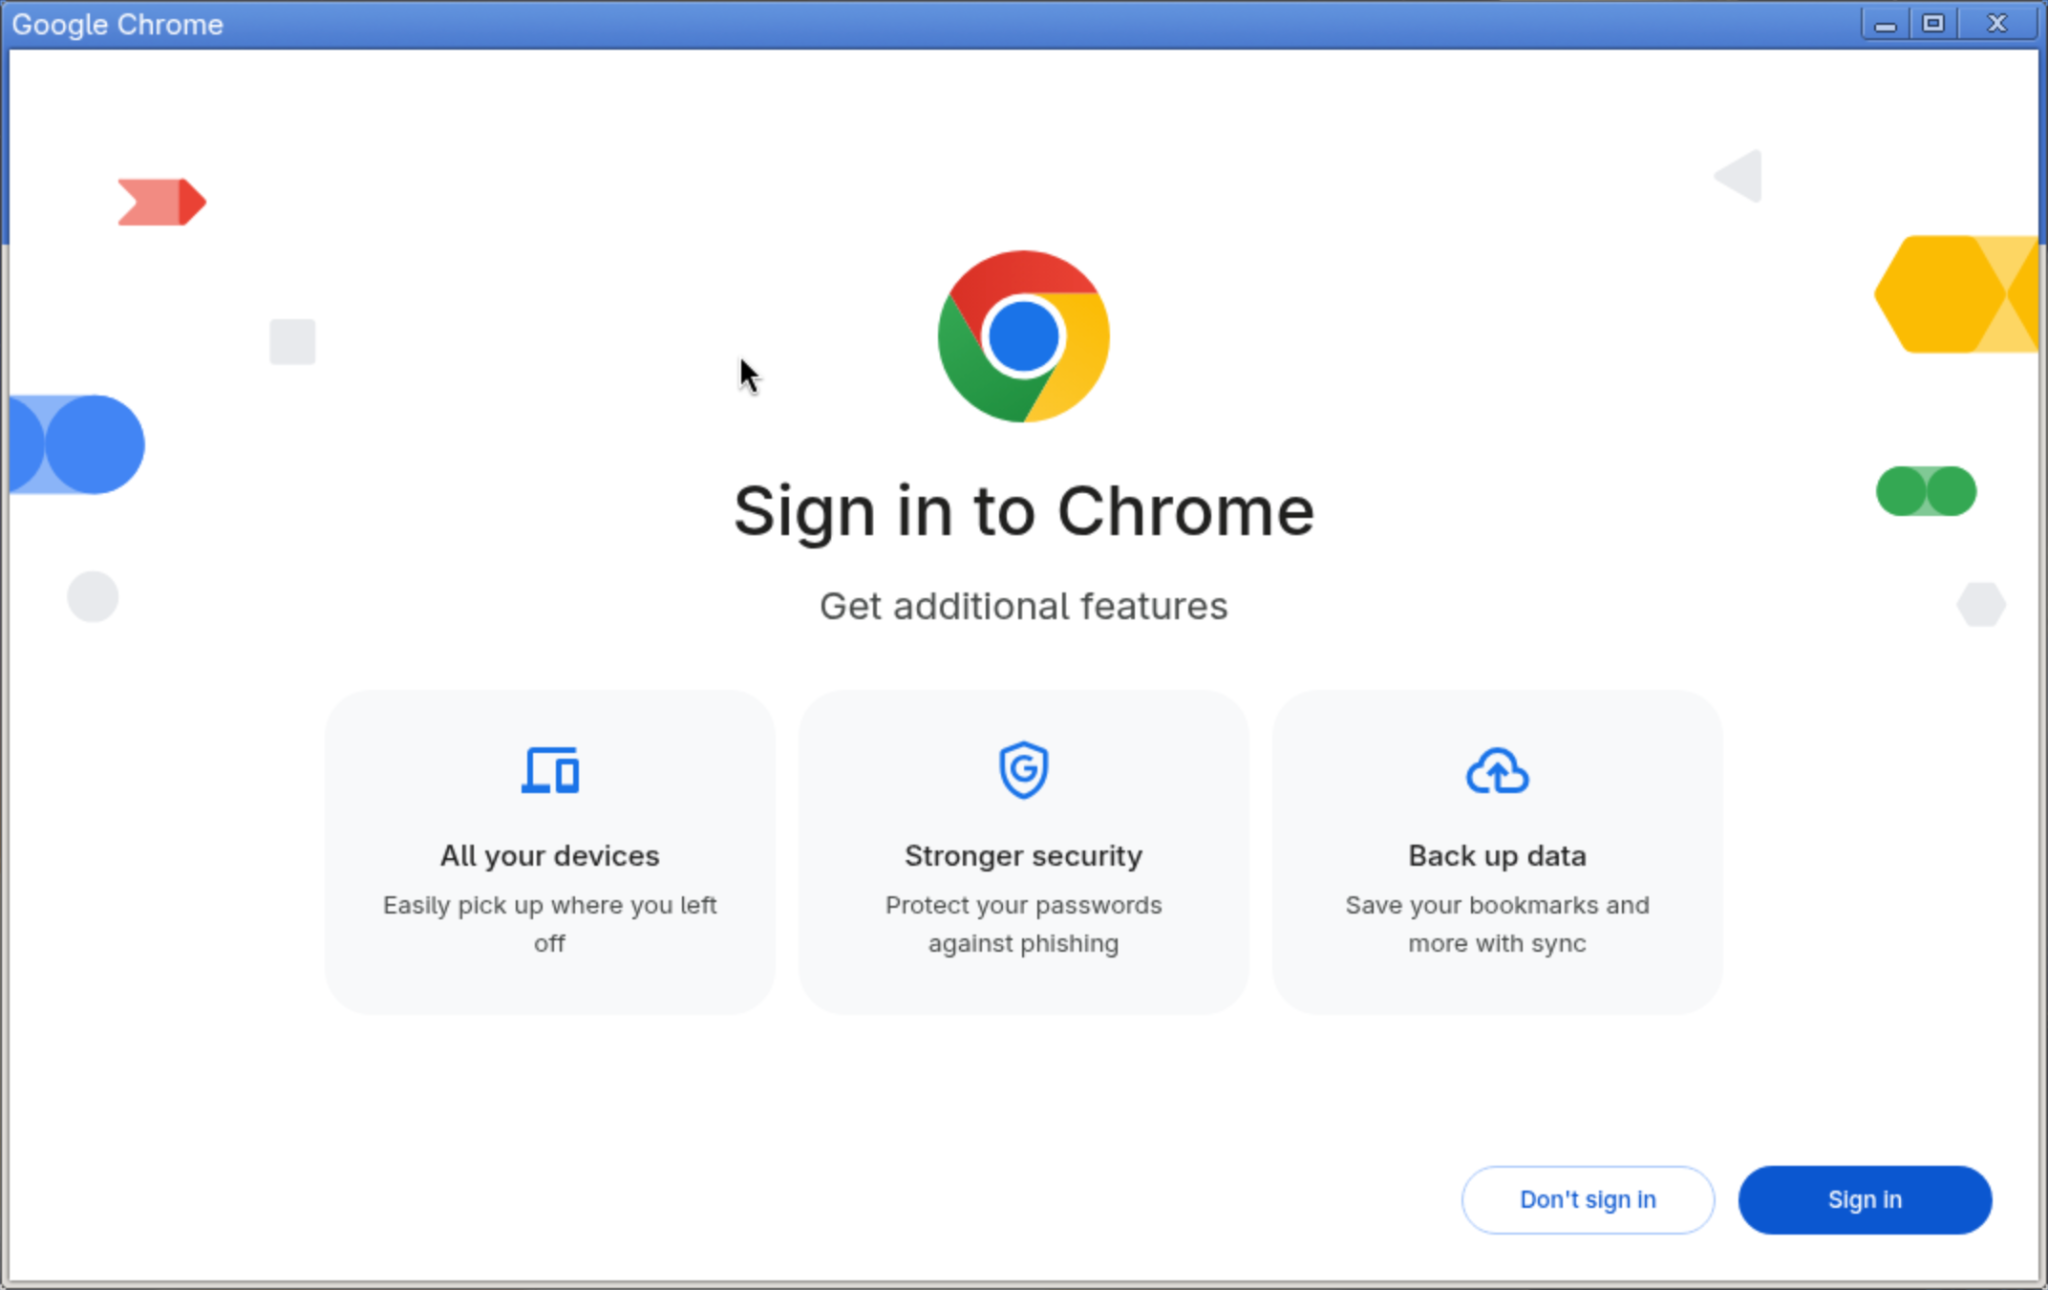
Task: Maximize the Google Chrome window
Action: click(x=1933, y=23)
